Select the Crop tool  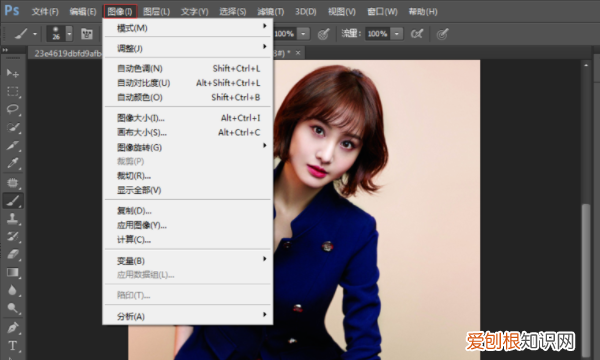pyautogui.click(x=13, y=145)
